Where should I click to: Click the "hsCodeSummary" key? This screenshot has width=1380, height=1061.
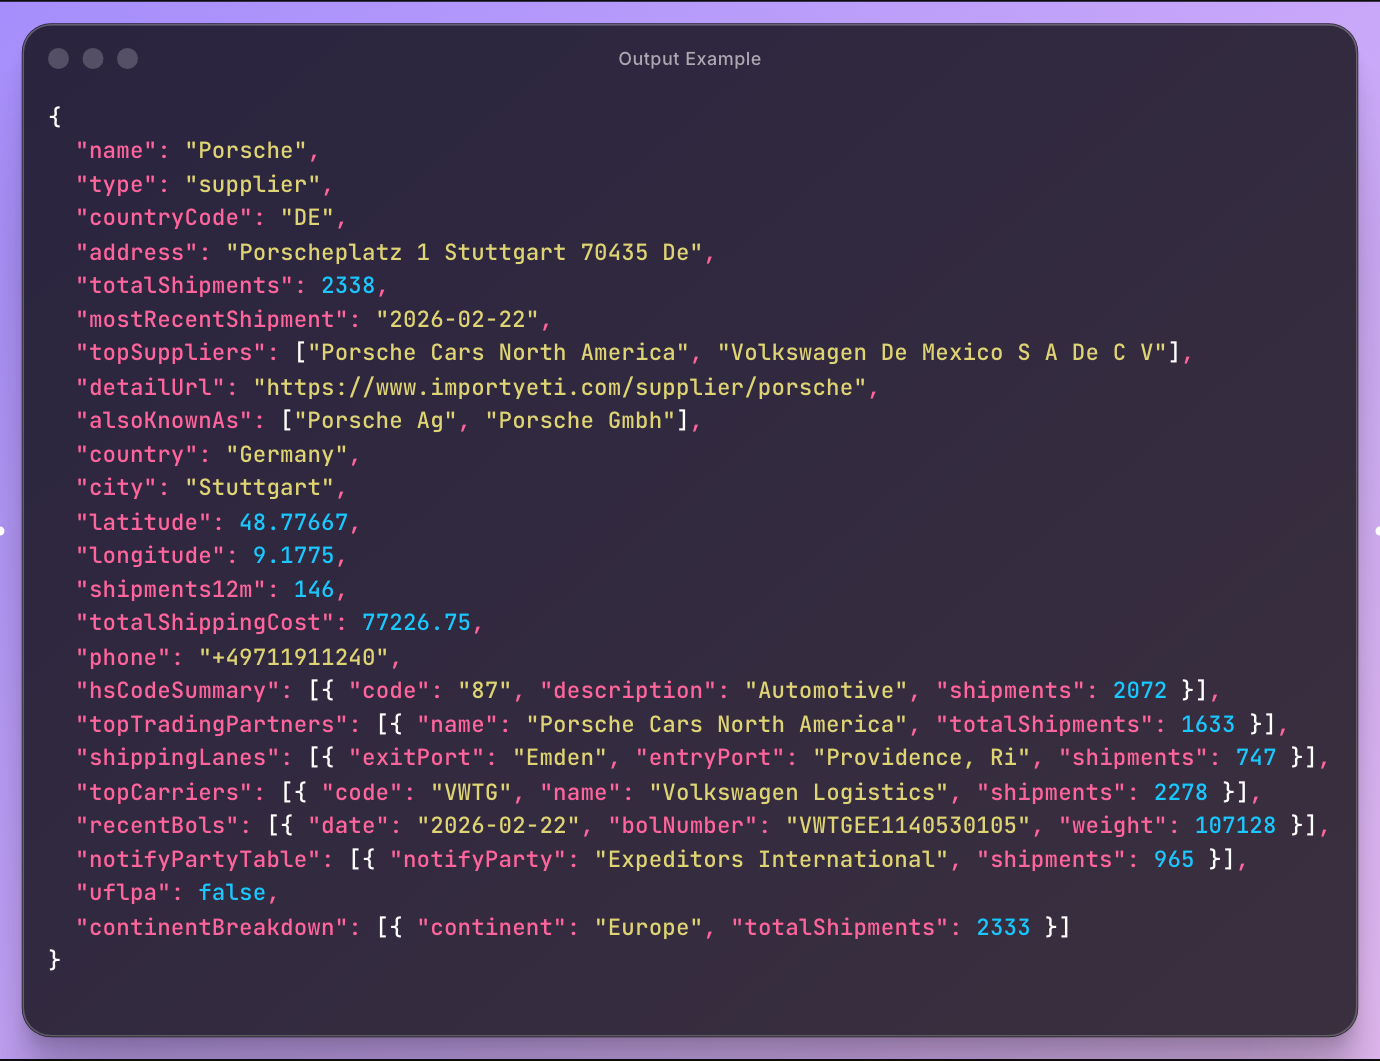(x=178, y=690)
